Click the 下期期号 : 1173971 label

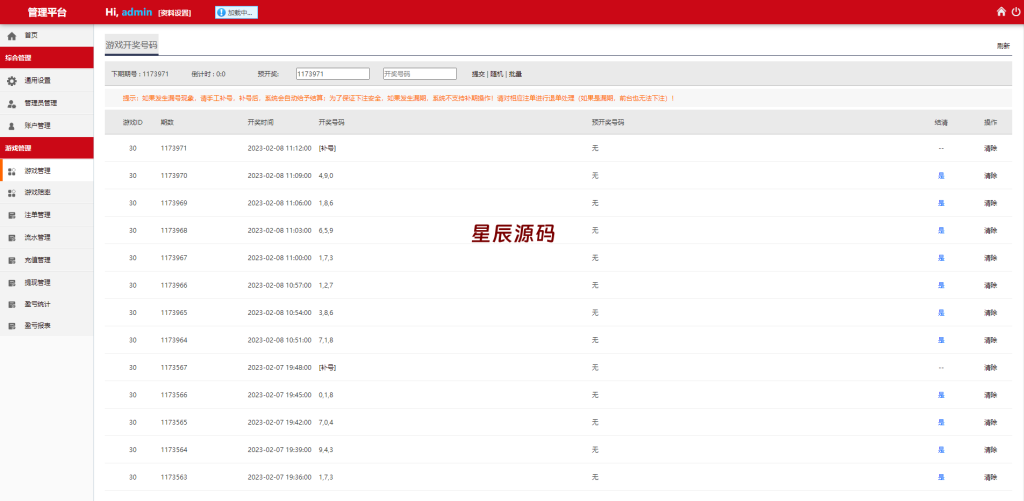pos(140,74)
